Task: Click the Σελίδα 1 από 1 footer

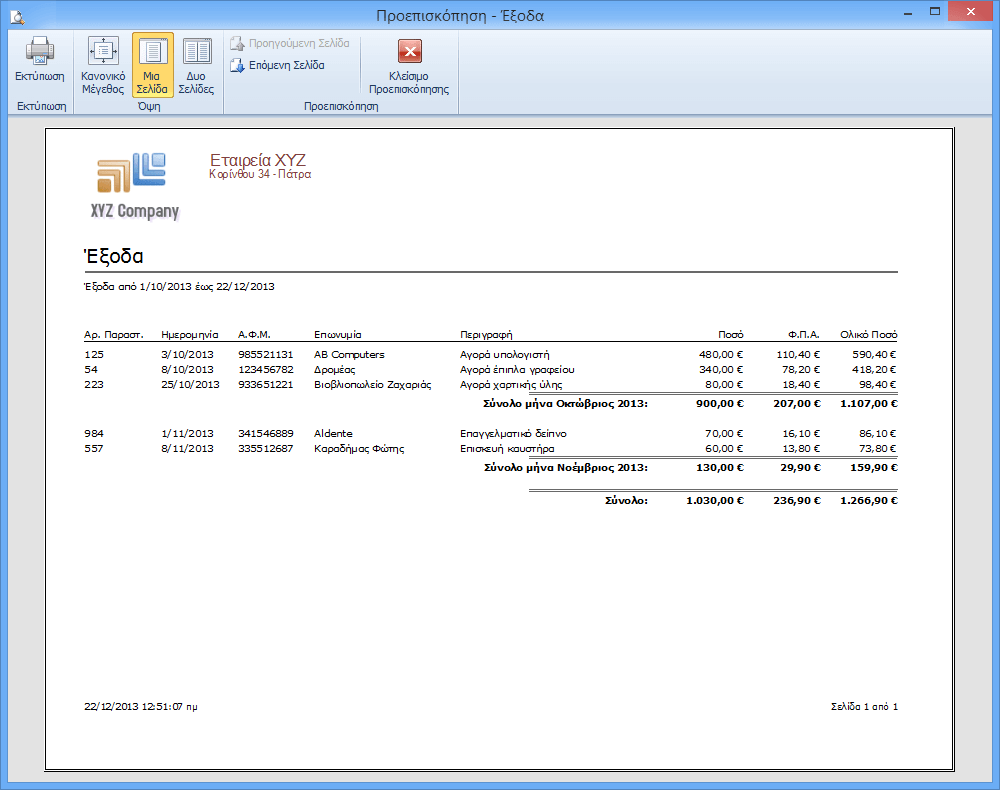Action: (x=864, y=707)
